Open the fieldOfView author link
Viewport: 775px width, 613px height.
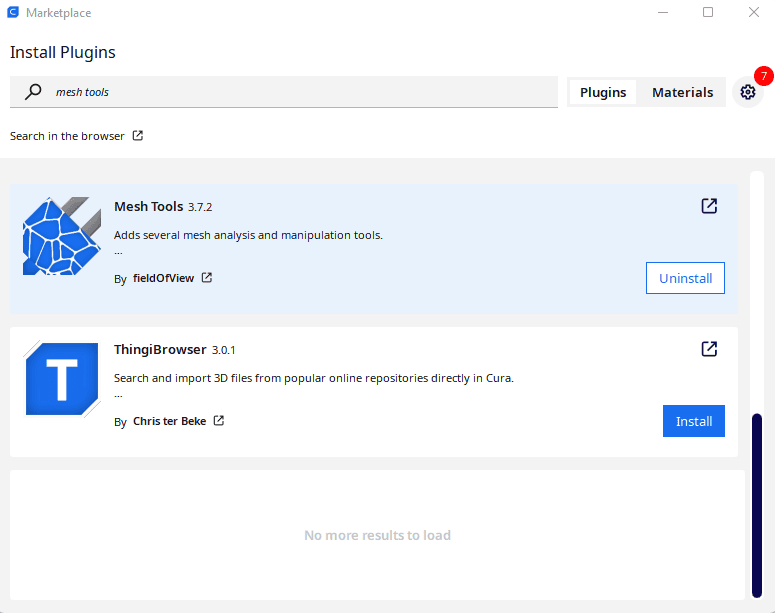point(163,278)
